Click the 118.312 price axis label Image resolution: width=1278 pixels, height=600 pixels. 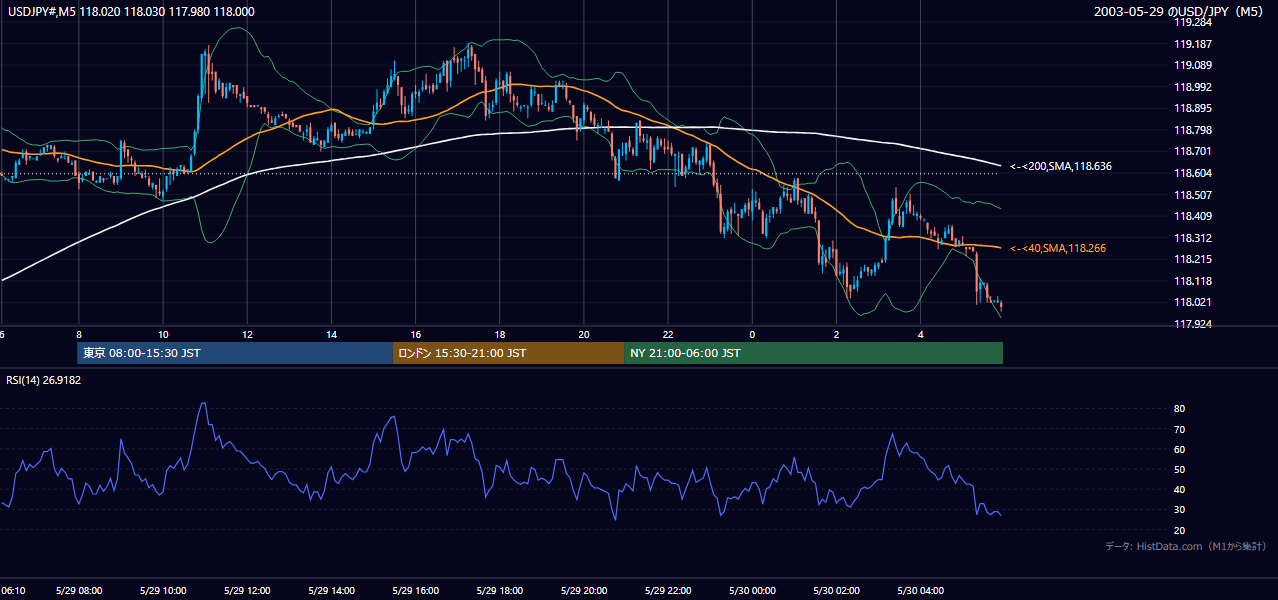[x=1193, y=238]
